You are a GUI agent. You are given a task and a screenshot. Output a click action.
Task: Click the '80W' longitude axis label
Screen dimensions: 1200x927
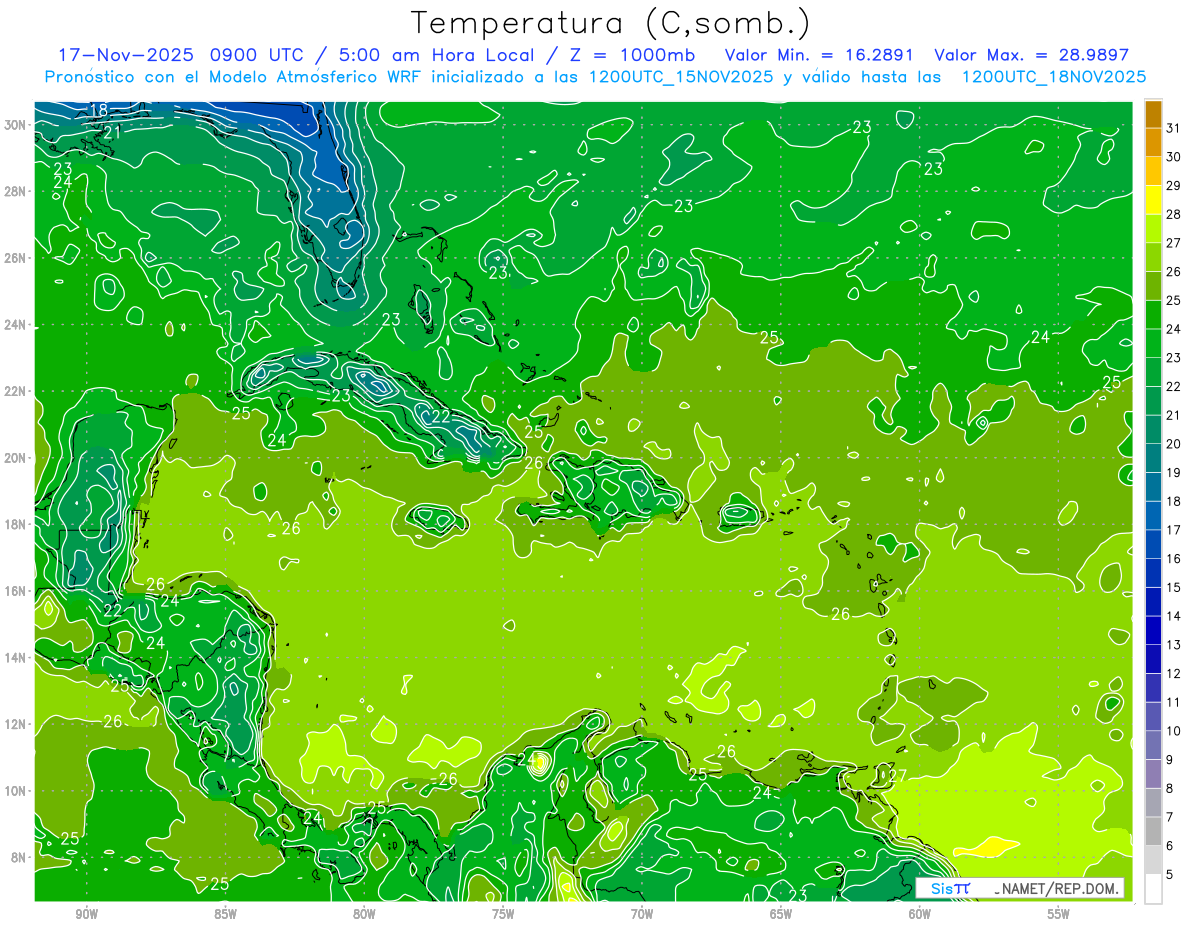tap(364, 914)
